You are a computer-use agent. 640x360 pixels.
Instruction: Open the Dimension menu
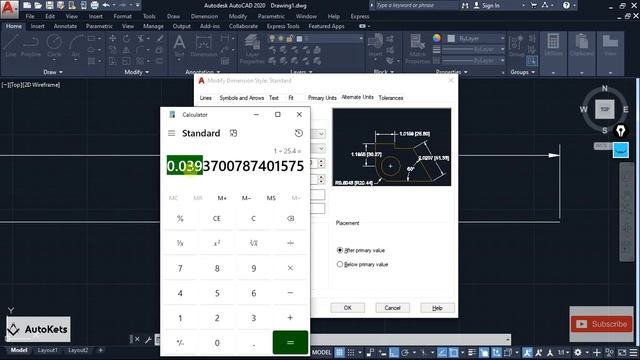[204, 16]
